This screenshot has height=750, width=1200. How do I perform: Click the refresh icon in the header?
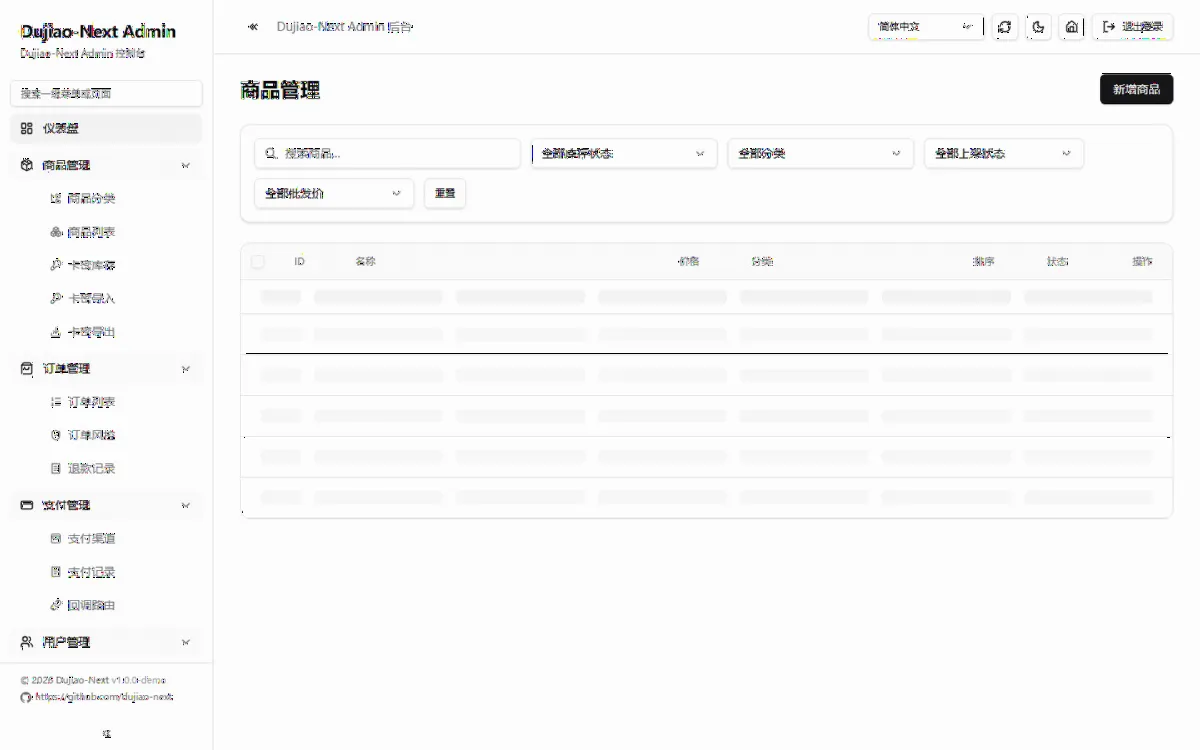[1005, 27]
